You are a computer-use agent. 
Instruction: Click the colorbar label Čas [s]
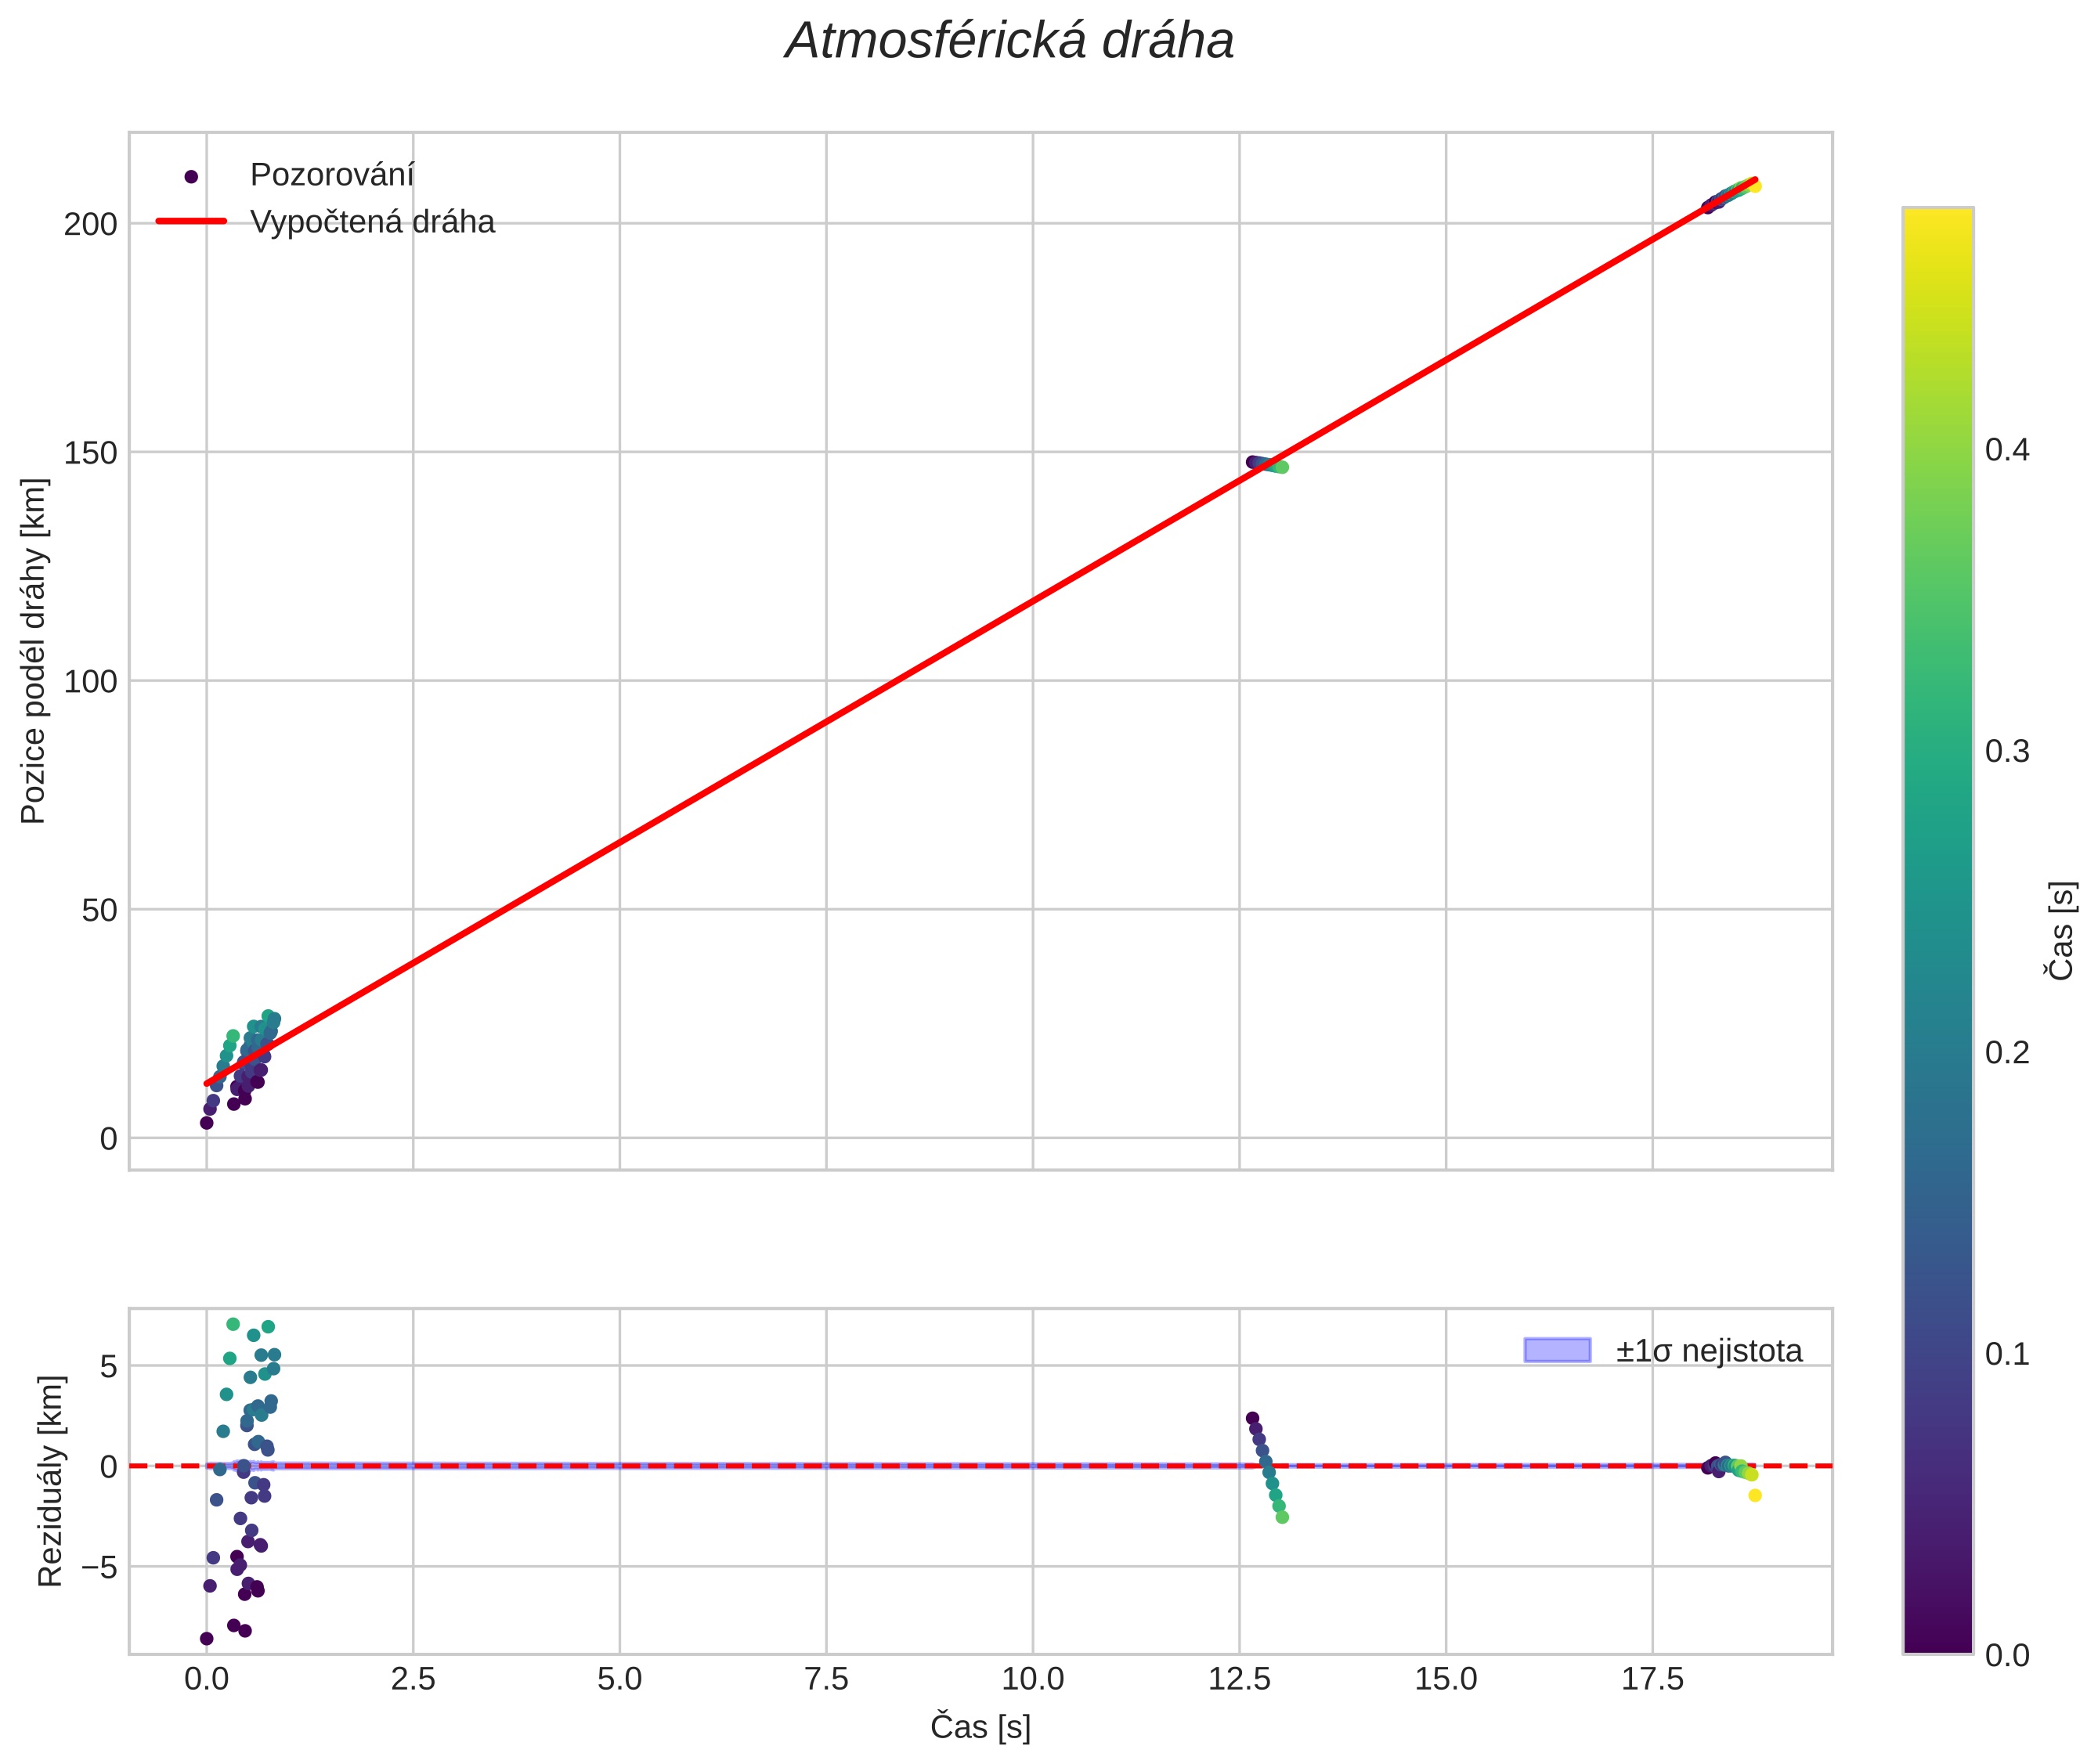[x=2061, y=930]
